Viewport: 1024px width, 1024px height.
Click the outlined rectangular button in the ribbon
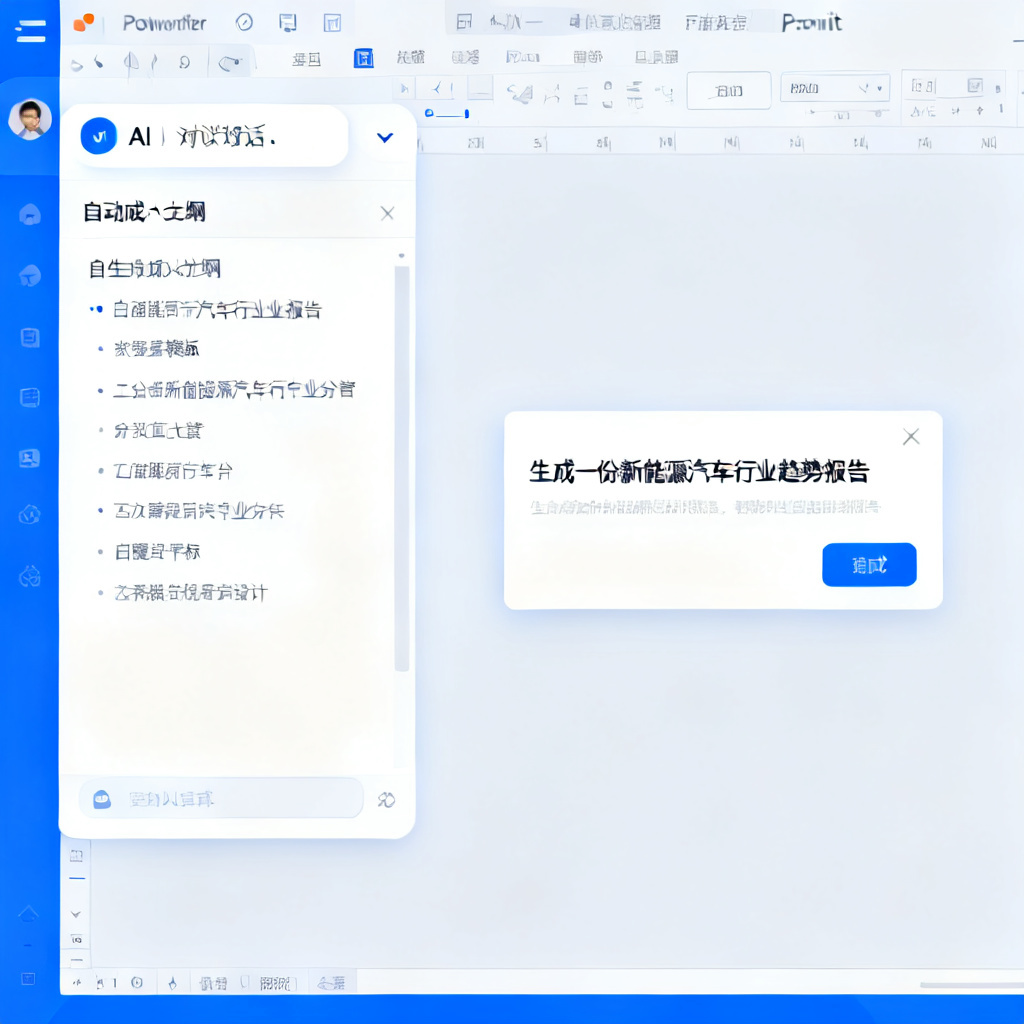[729, 91]
